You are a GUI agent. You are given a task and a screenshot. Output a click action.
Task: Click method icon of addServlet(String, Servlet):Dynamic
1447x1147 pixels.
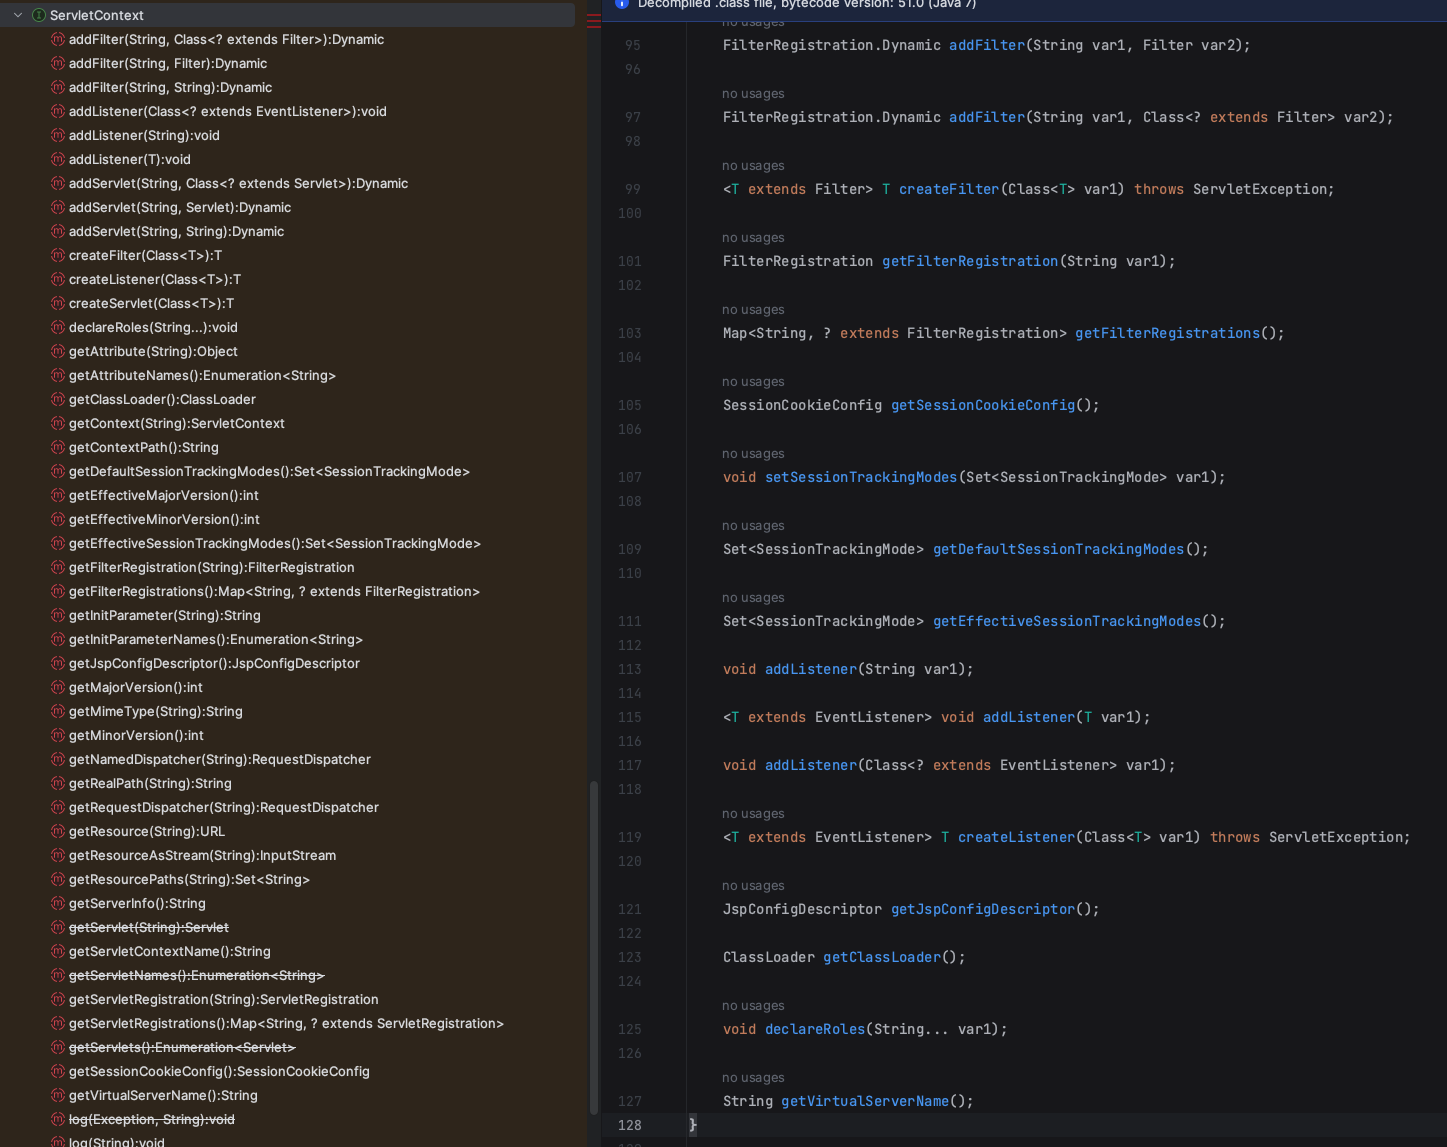click(58, 207)
